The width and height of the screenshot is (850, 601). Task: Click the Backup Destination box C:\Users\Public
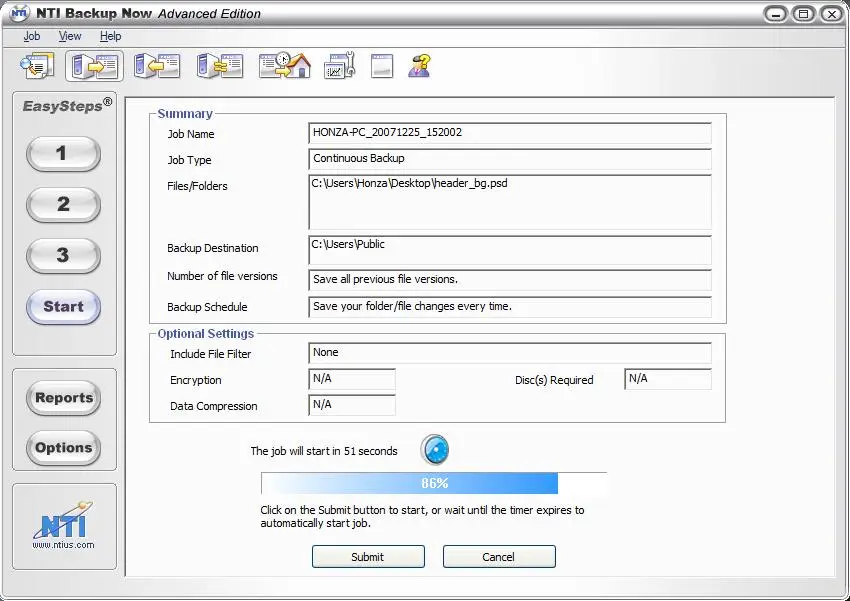[x=510, y=250]
